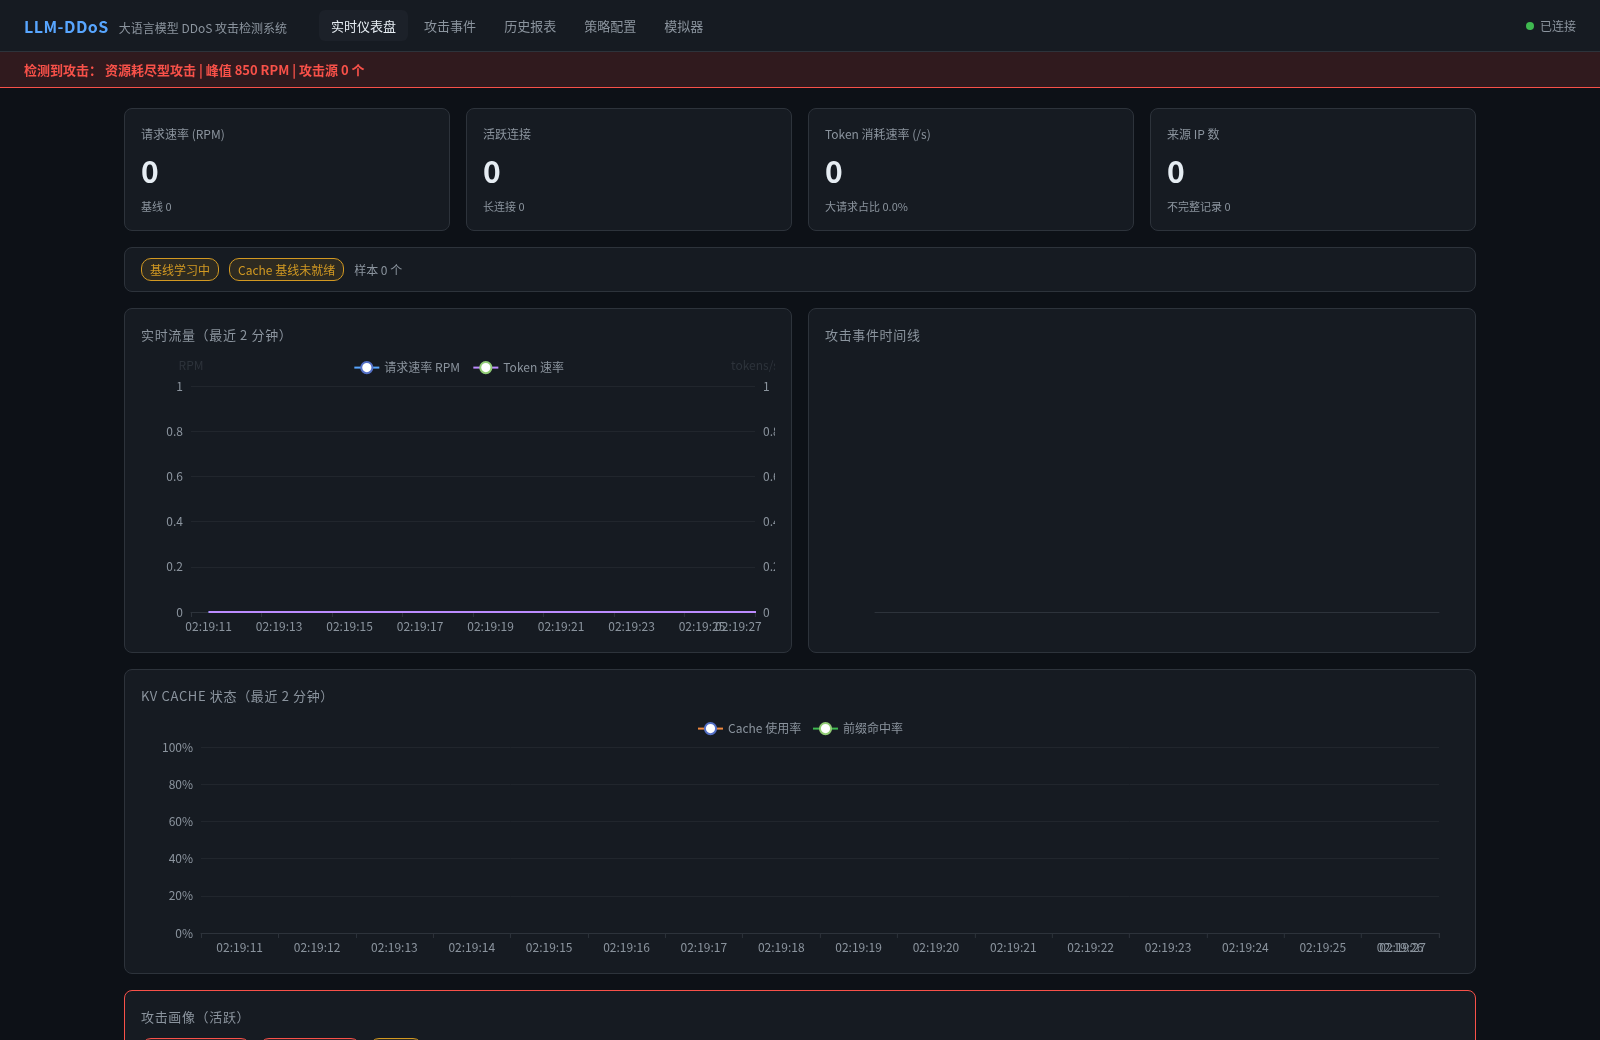Click the 大请求占比 0.0% label
This screenshot has width=1600, height=1040.
pyautogui.click(x=866, y=207)
